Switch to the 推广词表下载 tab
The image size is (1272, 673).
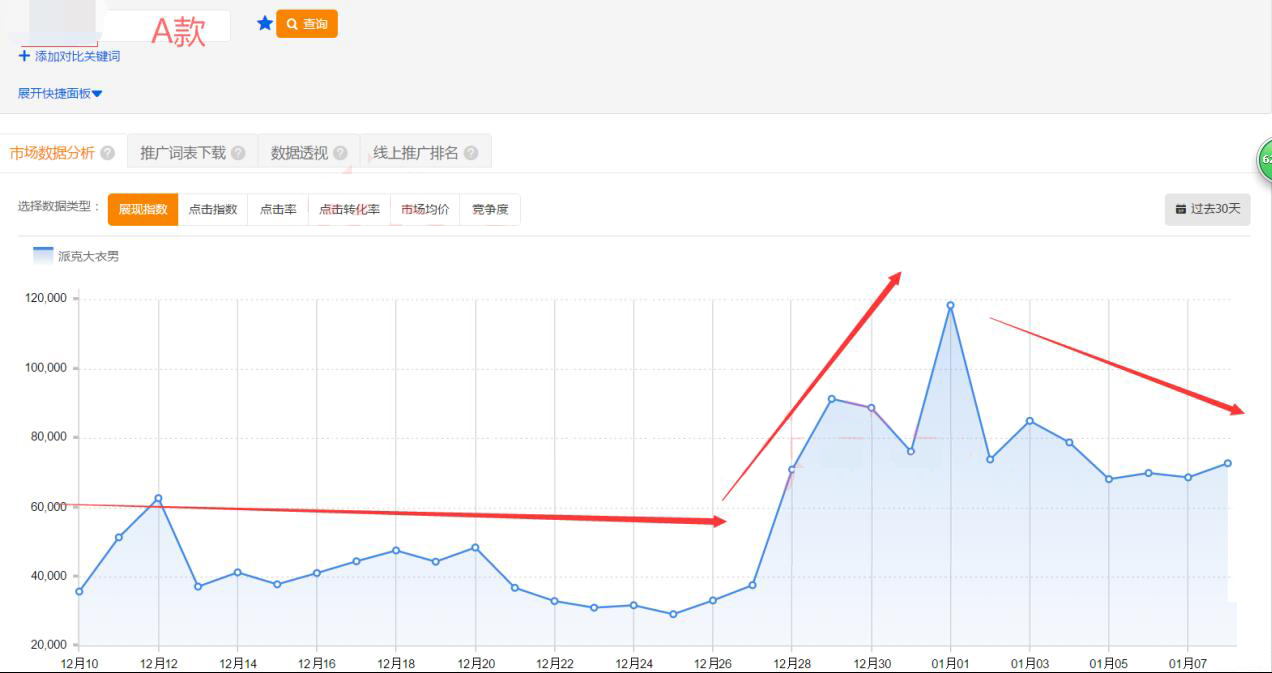pyautogui.click(x=179, y=153)
